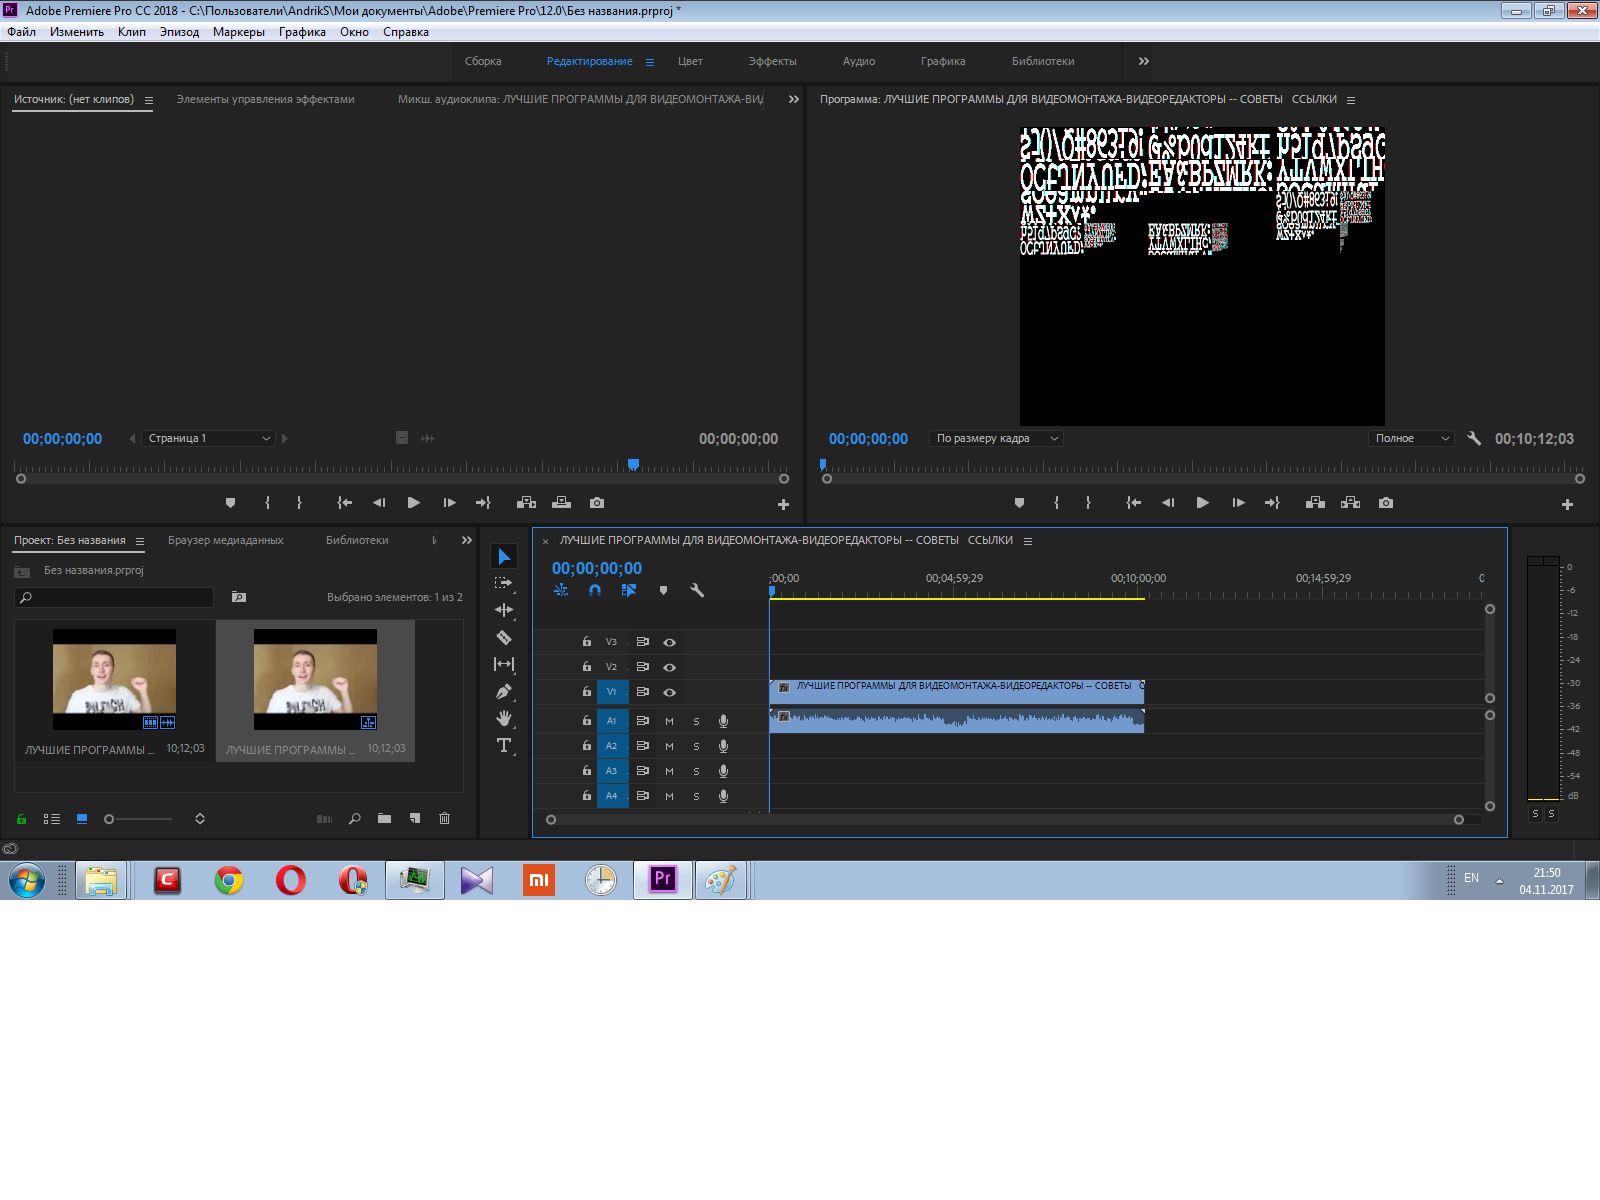Select the Type tool
This screenshot has height=1200, width=1600.
[504, 745]
